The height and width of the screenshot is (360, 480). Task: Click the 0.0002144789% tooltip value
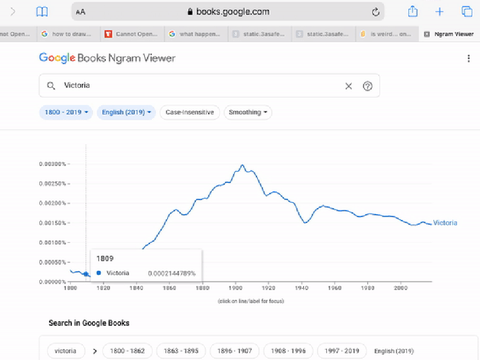pyautogui.click(x=172, y=273)
